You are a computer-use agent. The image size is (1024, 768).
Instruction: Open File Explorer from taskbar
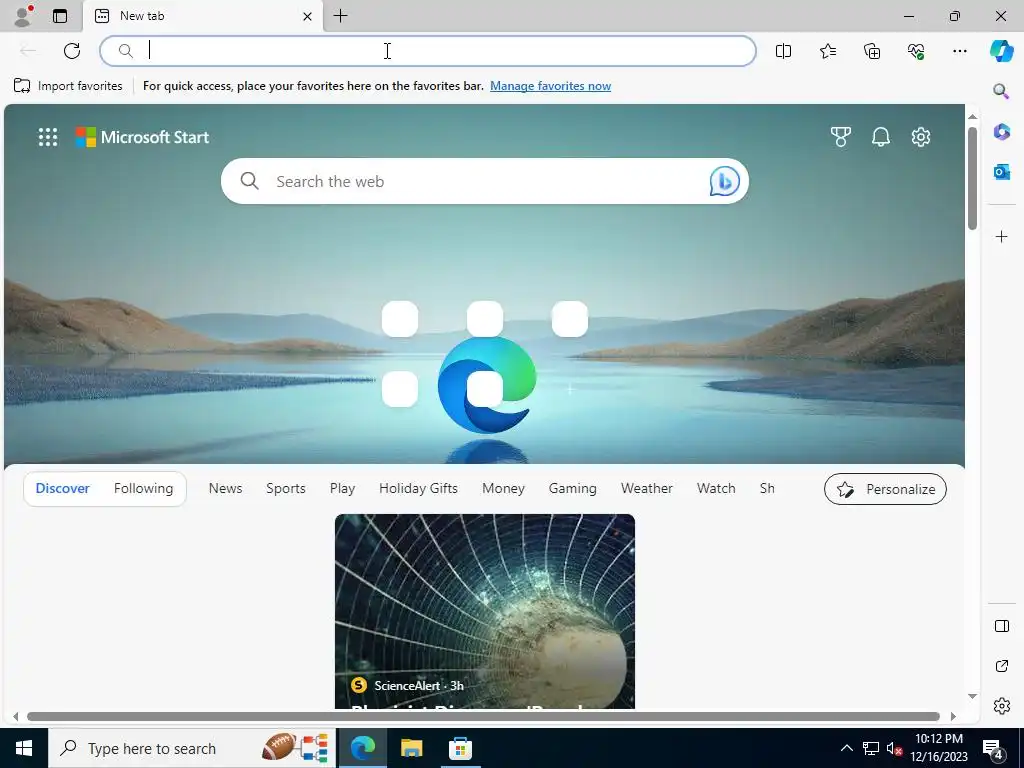[411, 748]
